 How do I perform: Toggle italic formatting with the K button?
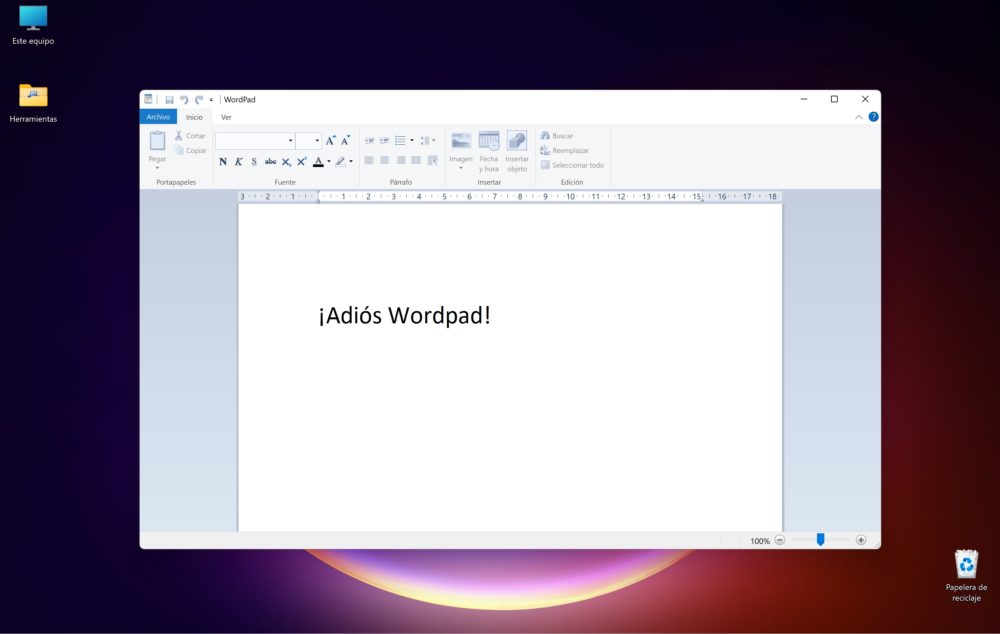click(x=239, y=161)
